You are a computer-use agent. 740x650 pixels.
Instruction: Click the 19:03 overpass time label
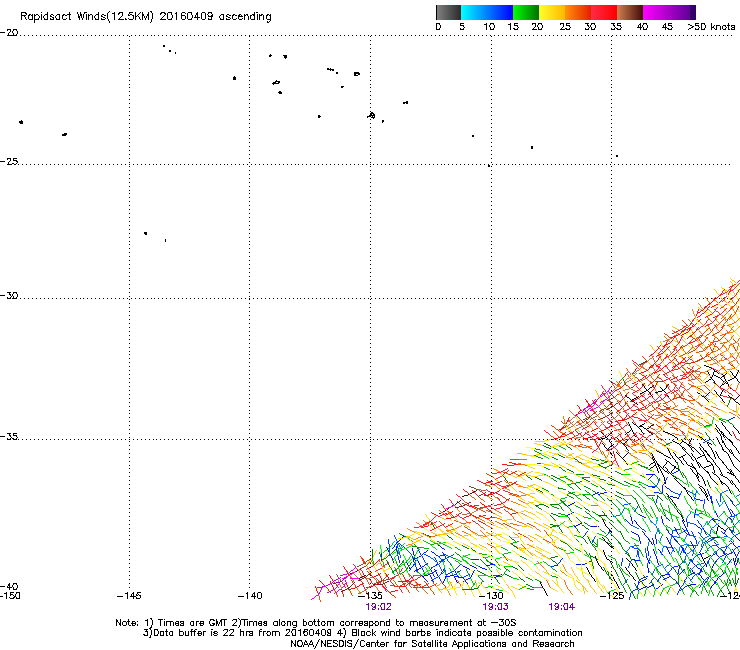[x=496, y=607]
